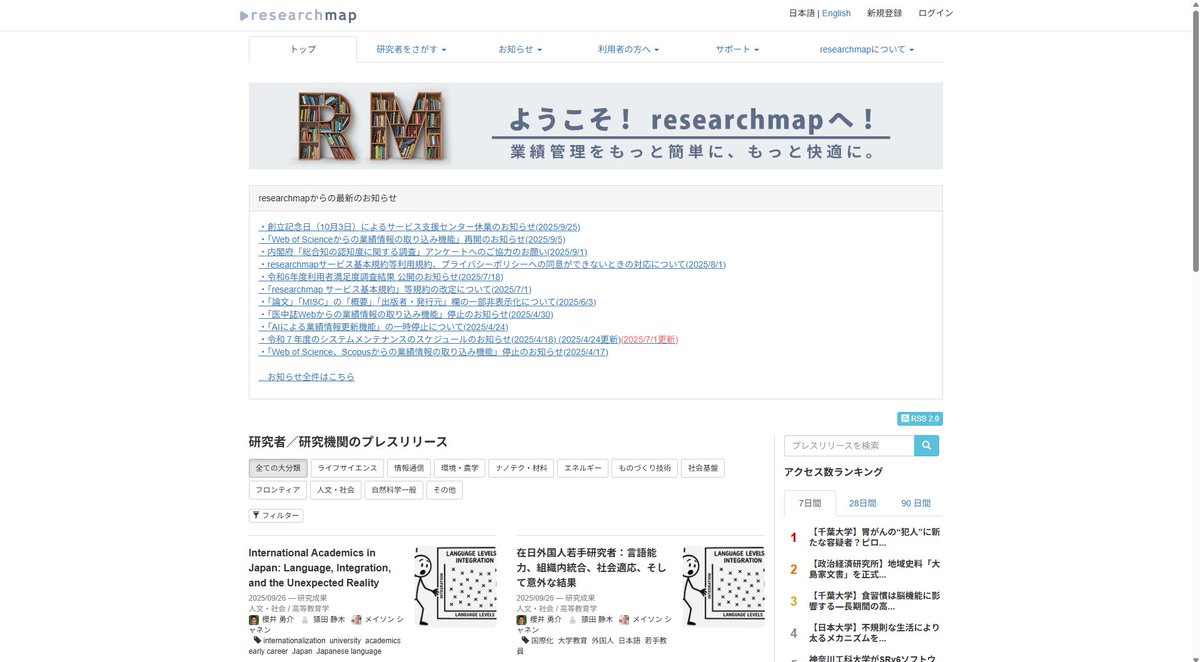Open the Web of Science、Scopus 停止 notice
Screen dimensions: 1200x662
433,352
